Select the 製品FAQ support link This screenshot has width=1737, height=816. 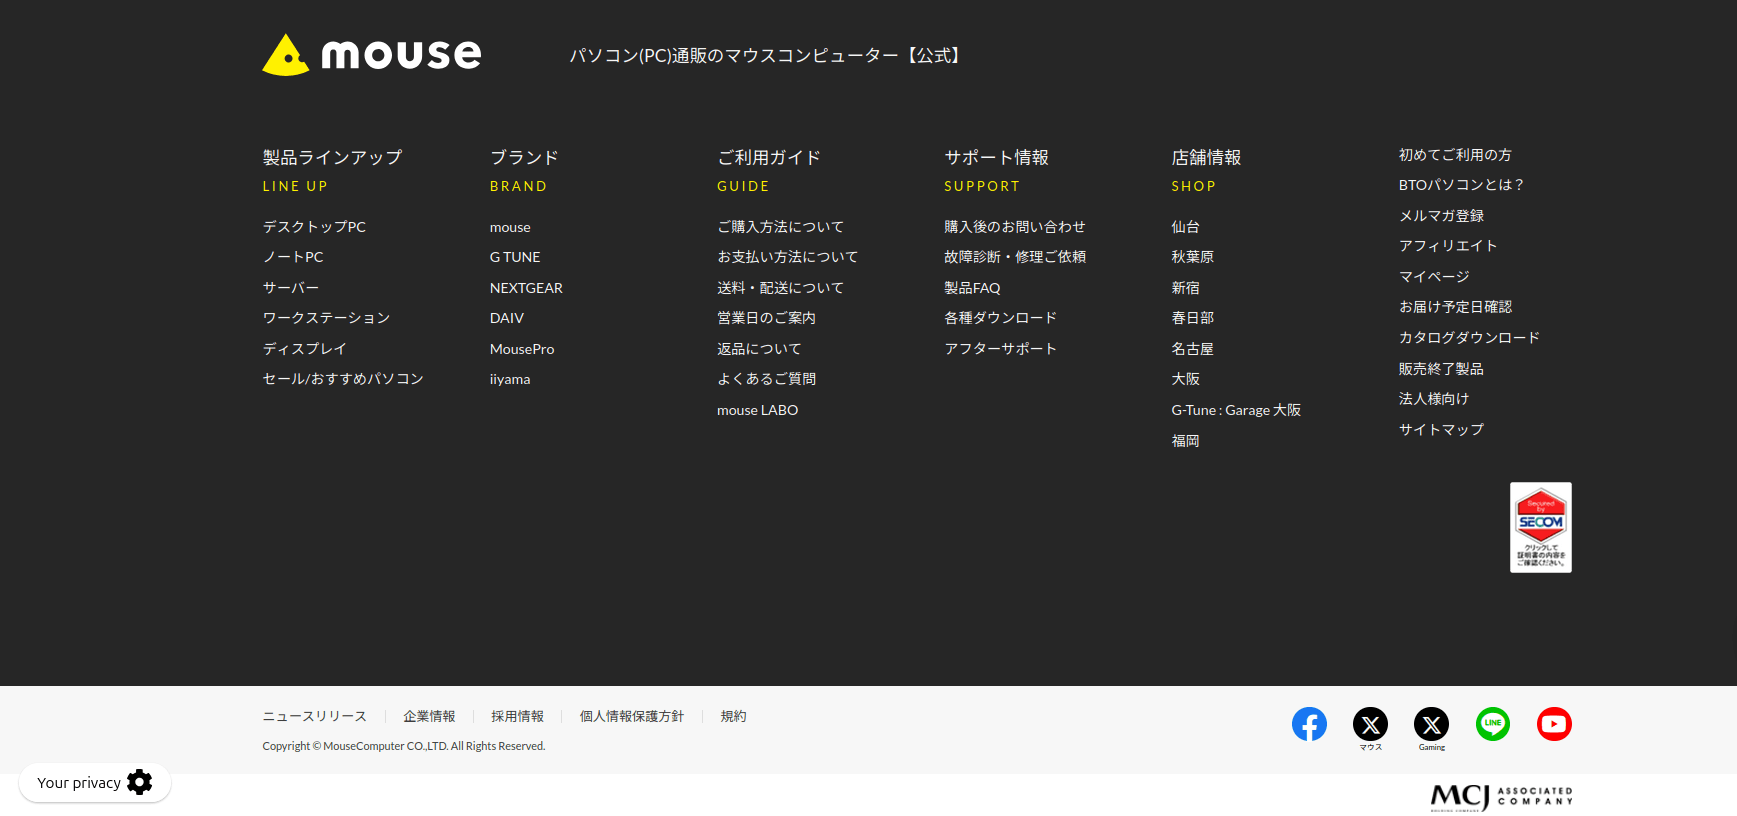click(972, 288)
